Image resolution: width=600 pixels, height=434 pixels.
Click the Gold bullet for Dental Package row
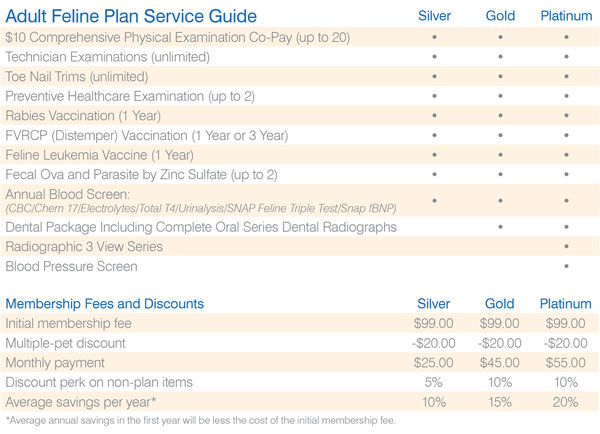tap(500, 227)
